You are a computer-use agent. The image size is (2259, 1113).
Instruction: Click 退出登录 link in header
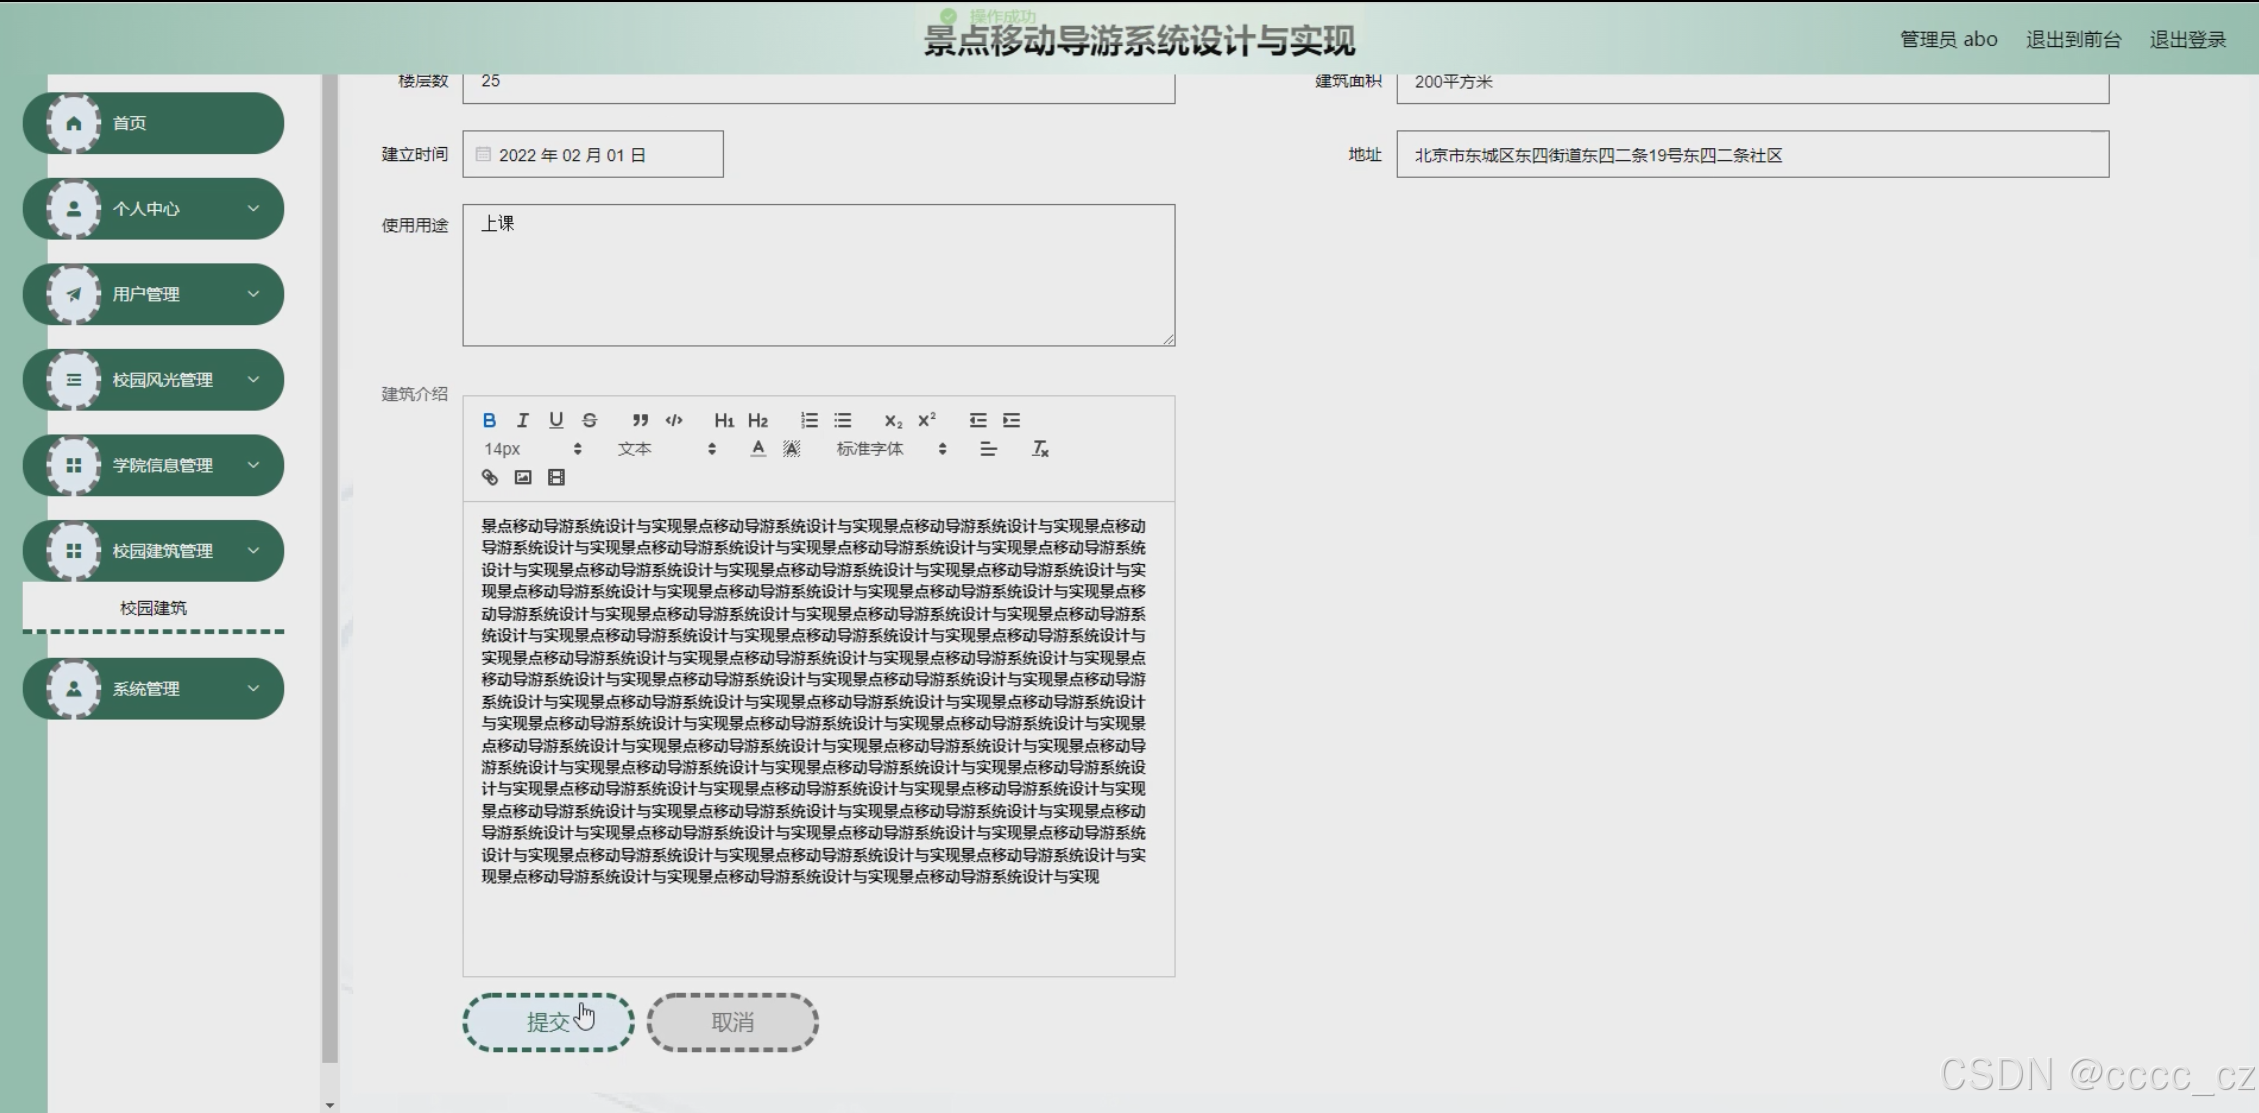(x=2187, y=40)
